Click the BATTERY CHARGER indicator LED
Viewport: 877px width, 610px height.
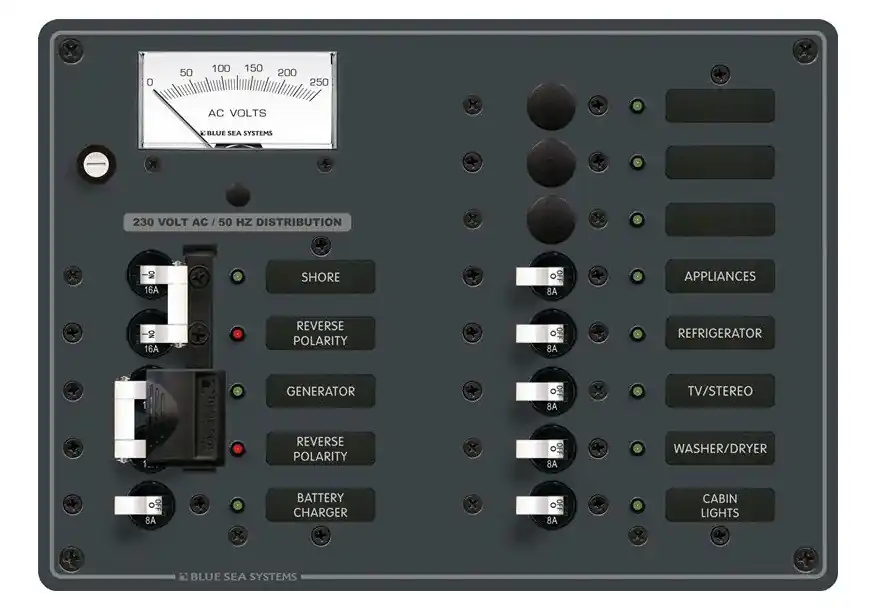pyautogui.click(x=238, y=505)
